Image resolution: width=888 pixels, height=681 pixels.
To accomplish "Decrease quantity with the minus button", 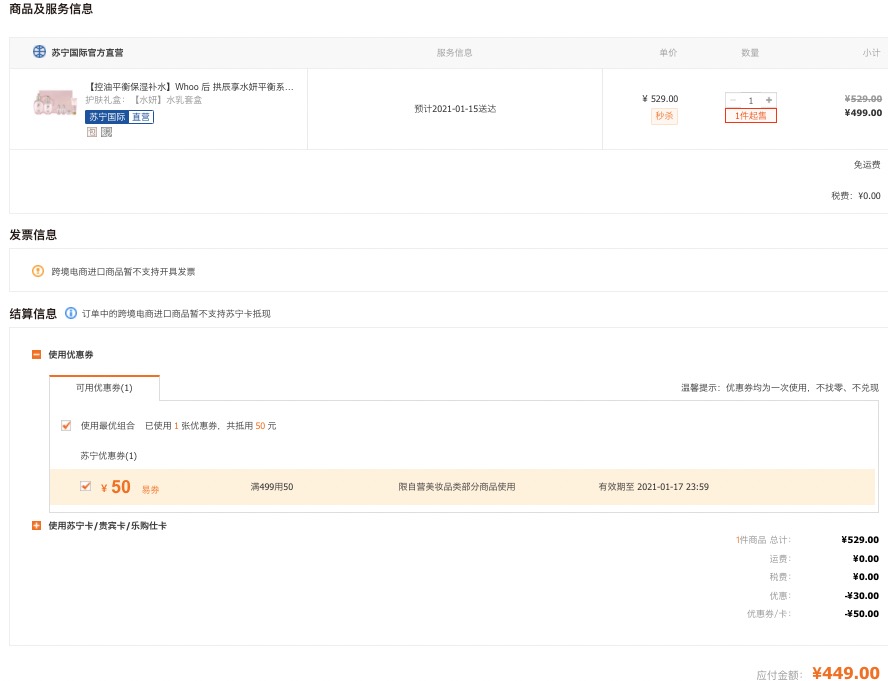I will (x=733, y=100).
